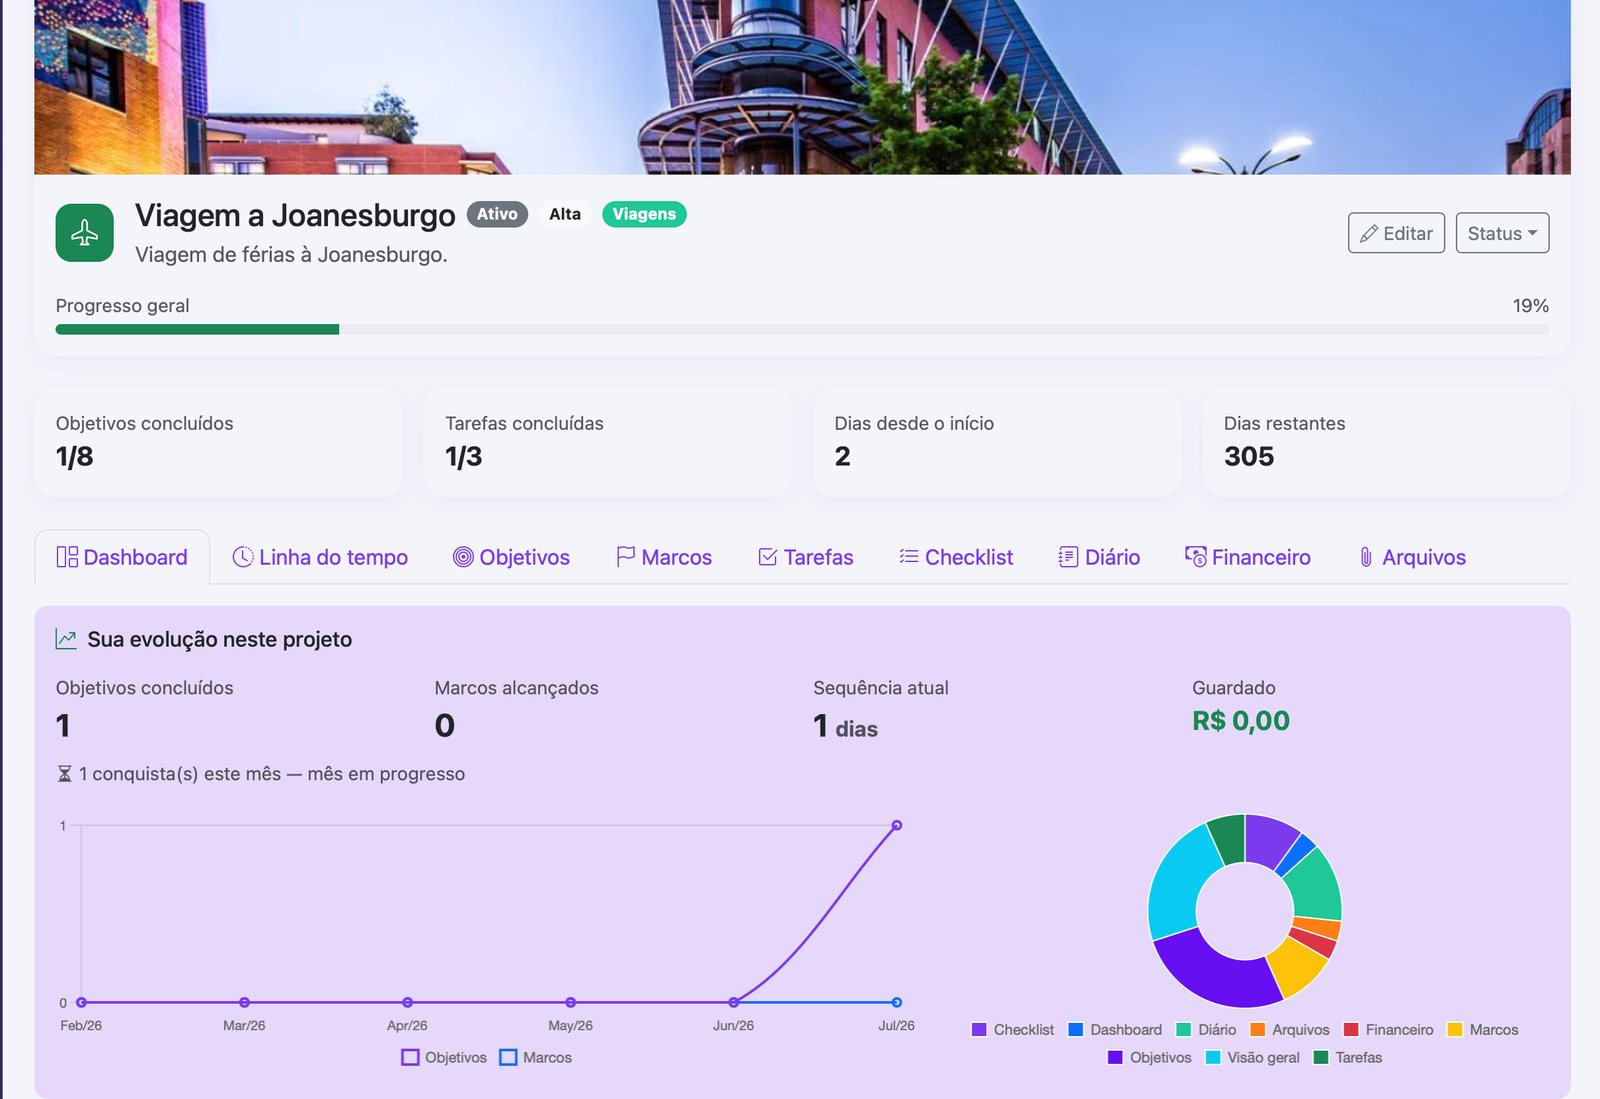Toggle Tarefas in donut chart legend
The width and height of the screenshot is (1600, 1099).
[1348, 1057]
